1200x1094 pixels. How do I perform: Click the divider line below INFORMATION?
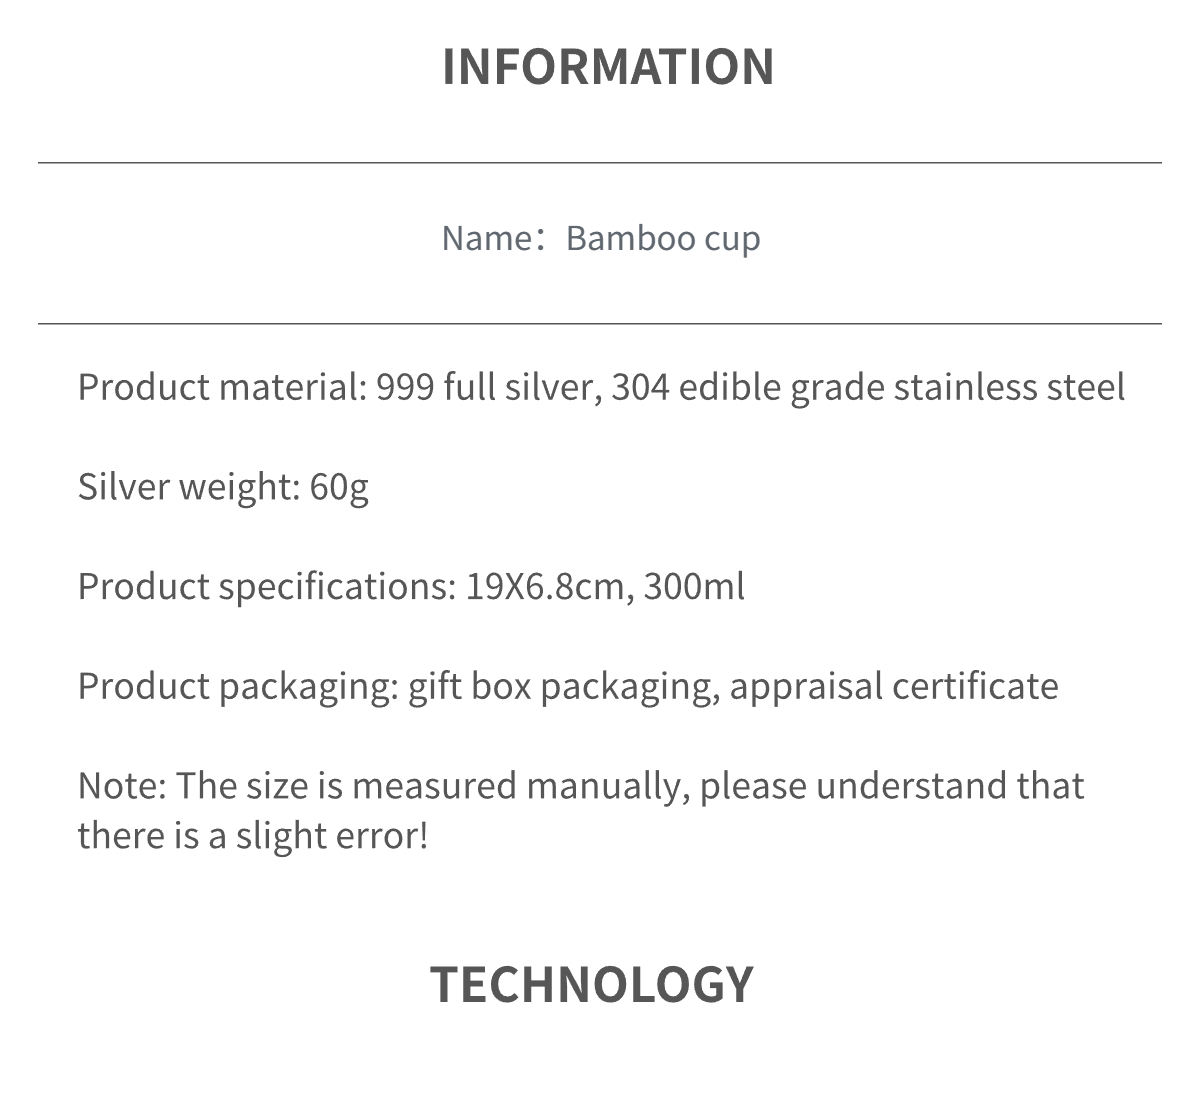coord(600,162)
